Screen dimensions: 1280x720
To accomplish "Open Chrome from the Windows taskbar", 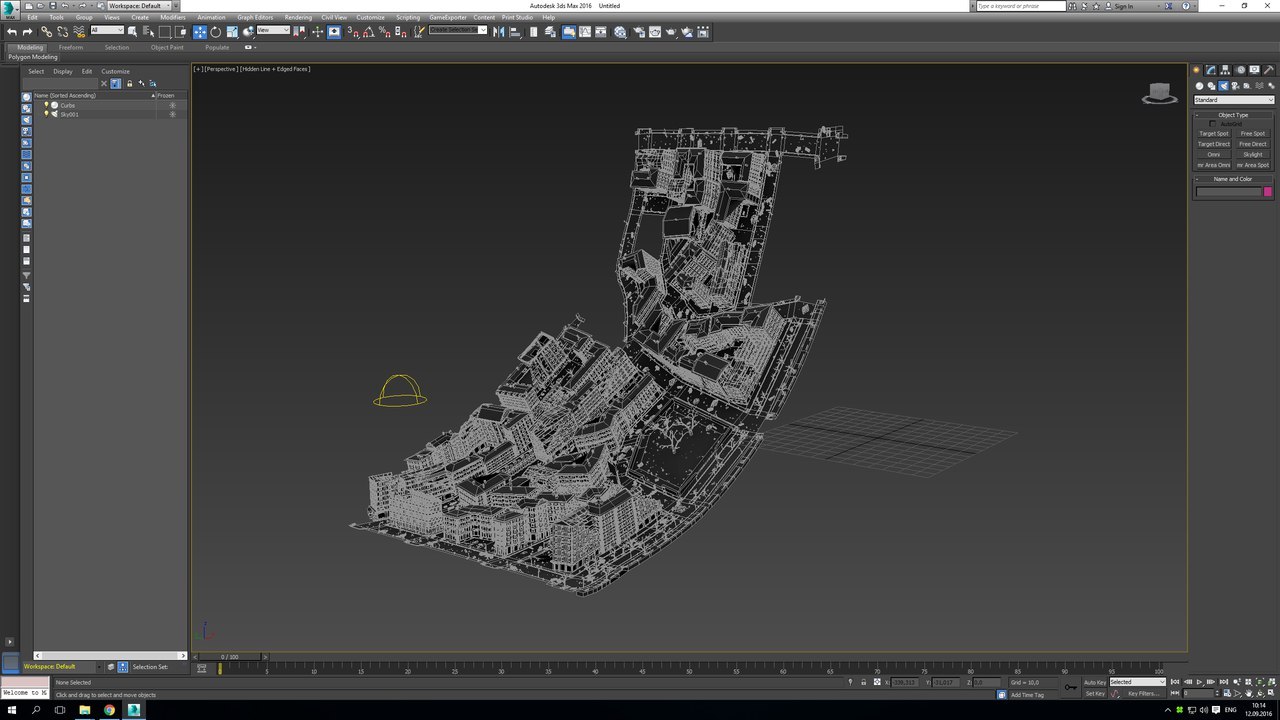I will coord(109,710).
